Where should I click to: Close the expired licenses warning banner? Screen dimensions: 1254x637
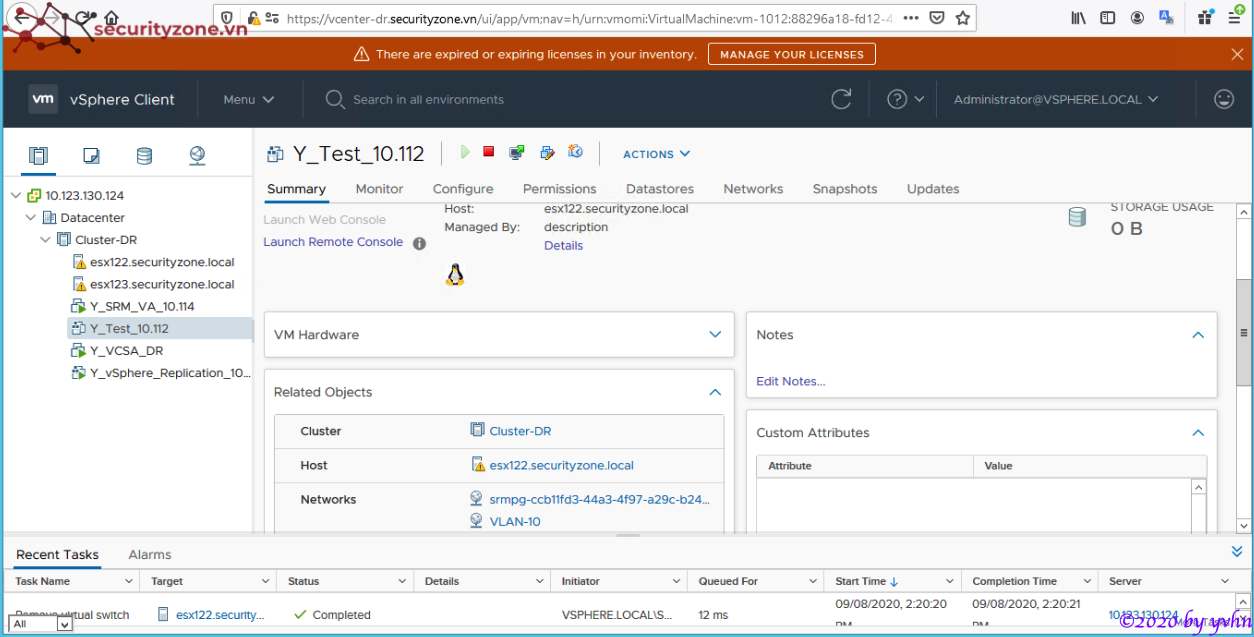[x=1237, y=54]
